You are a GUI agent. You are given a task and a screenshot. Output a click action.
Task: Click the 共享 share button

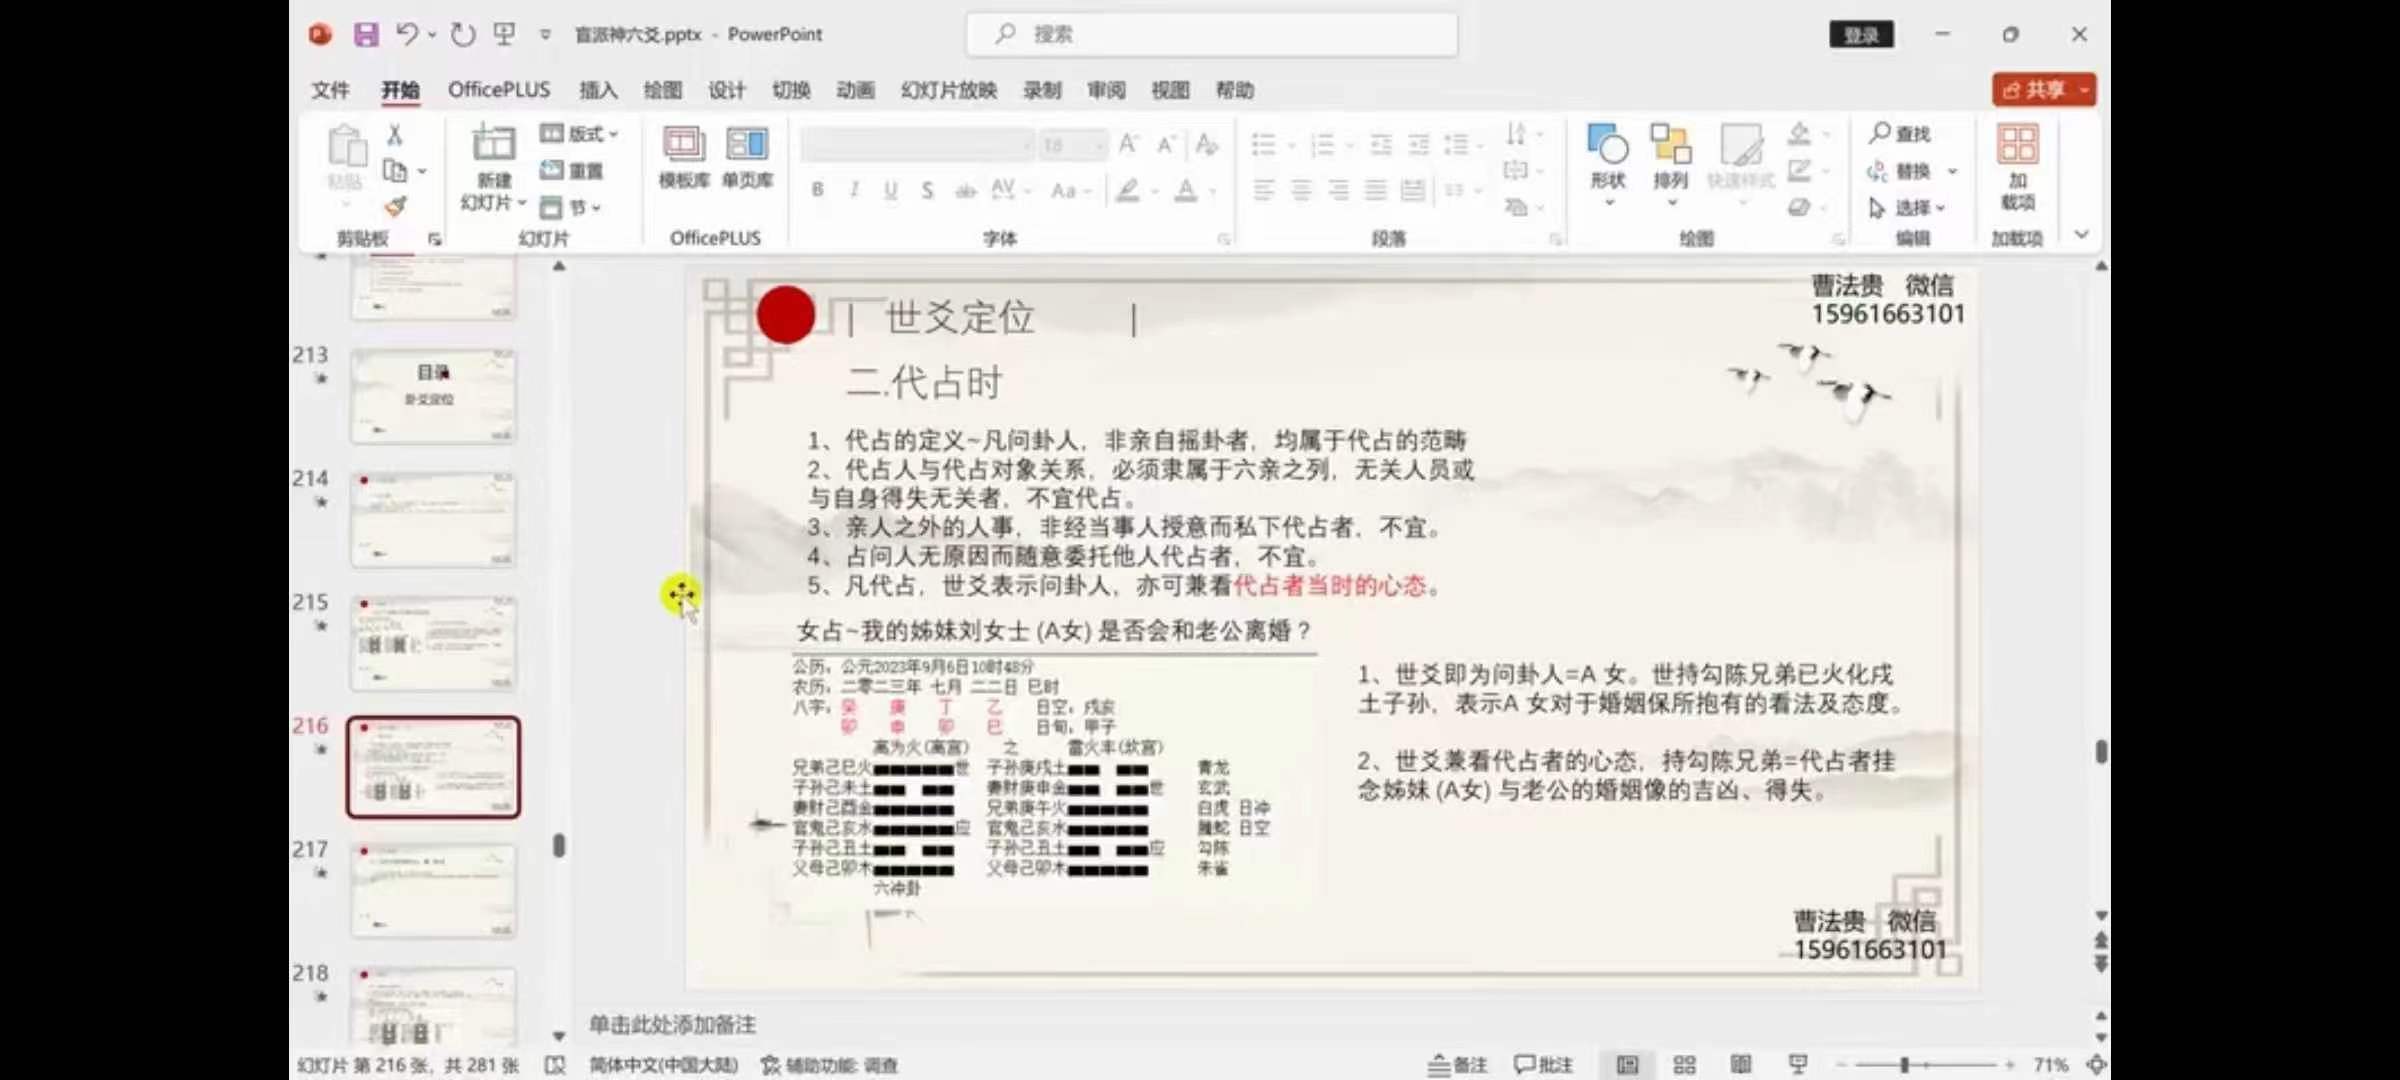[2035, 90]
